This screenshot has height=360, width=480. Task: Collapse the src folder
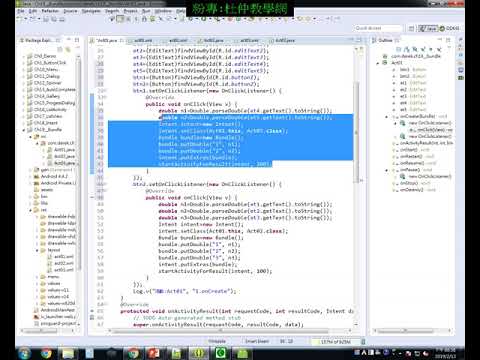click(x=30, y=136)
